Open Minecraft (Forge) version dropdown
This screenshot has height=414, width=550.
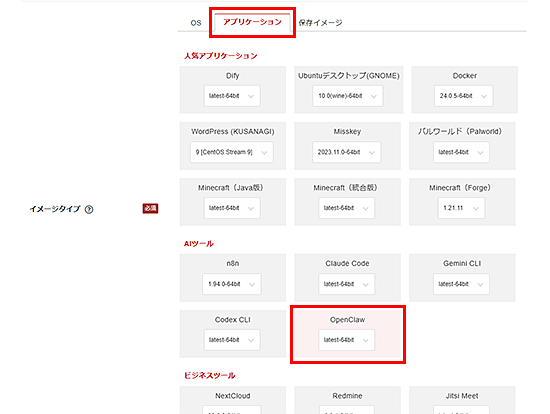(x=461, y=208)
